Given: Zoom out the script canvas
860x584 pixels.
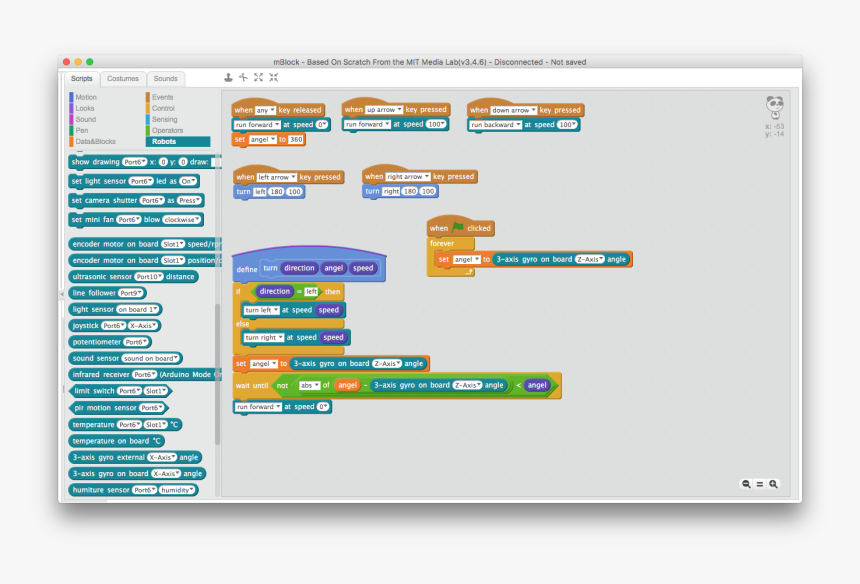Looking at the screenshot, I should pyautogui.click(x=746, y=484).
